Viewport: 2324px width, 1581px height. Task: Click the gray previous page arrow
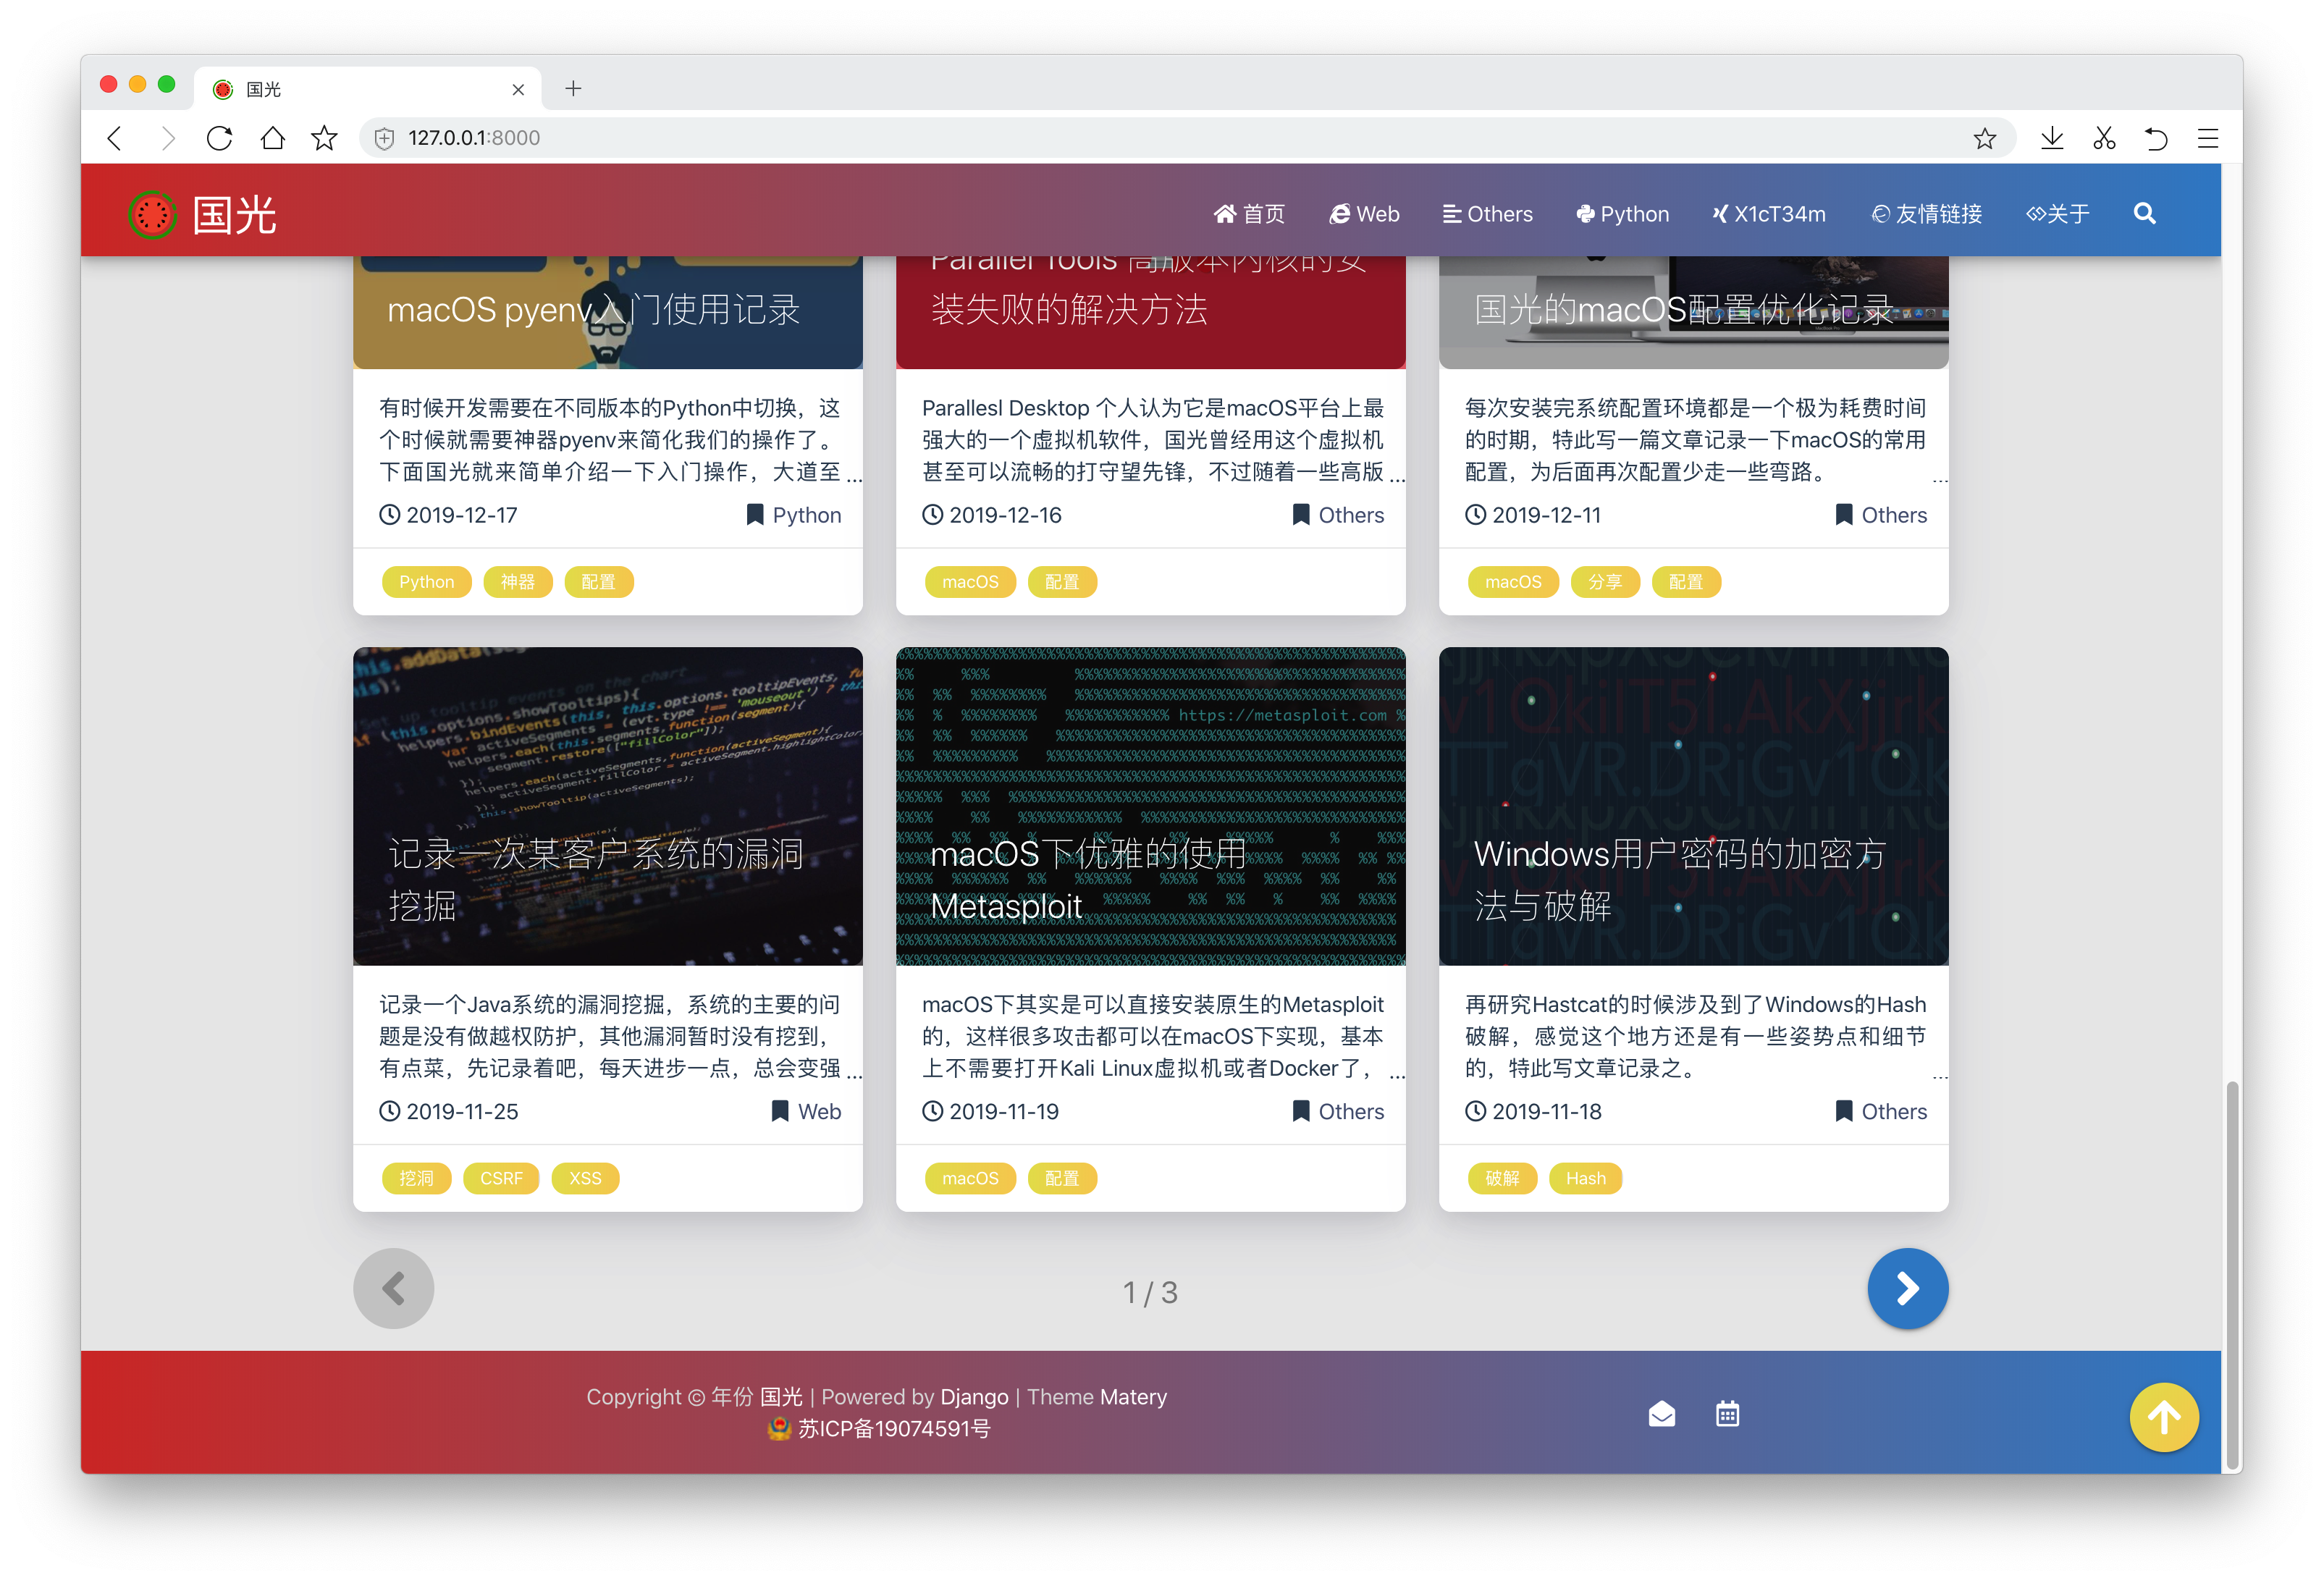[394, 1288]
